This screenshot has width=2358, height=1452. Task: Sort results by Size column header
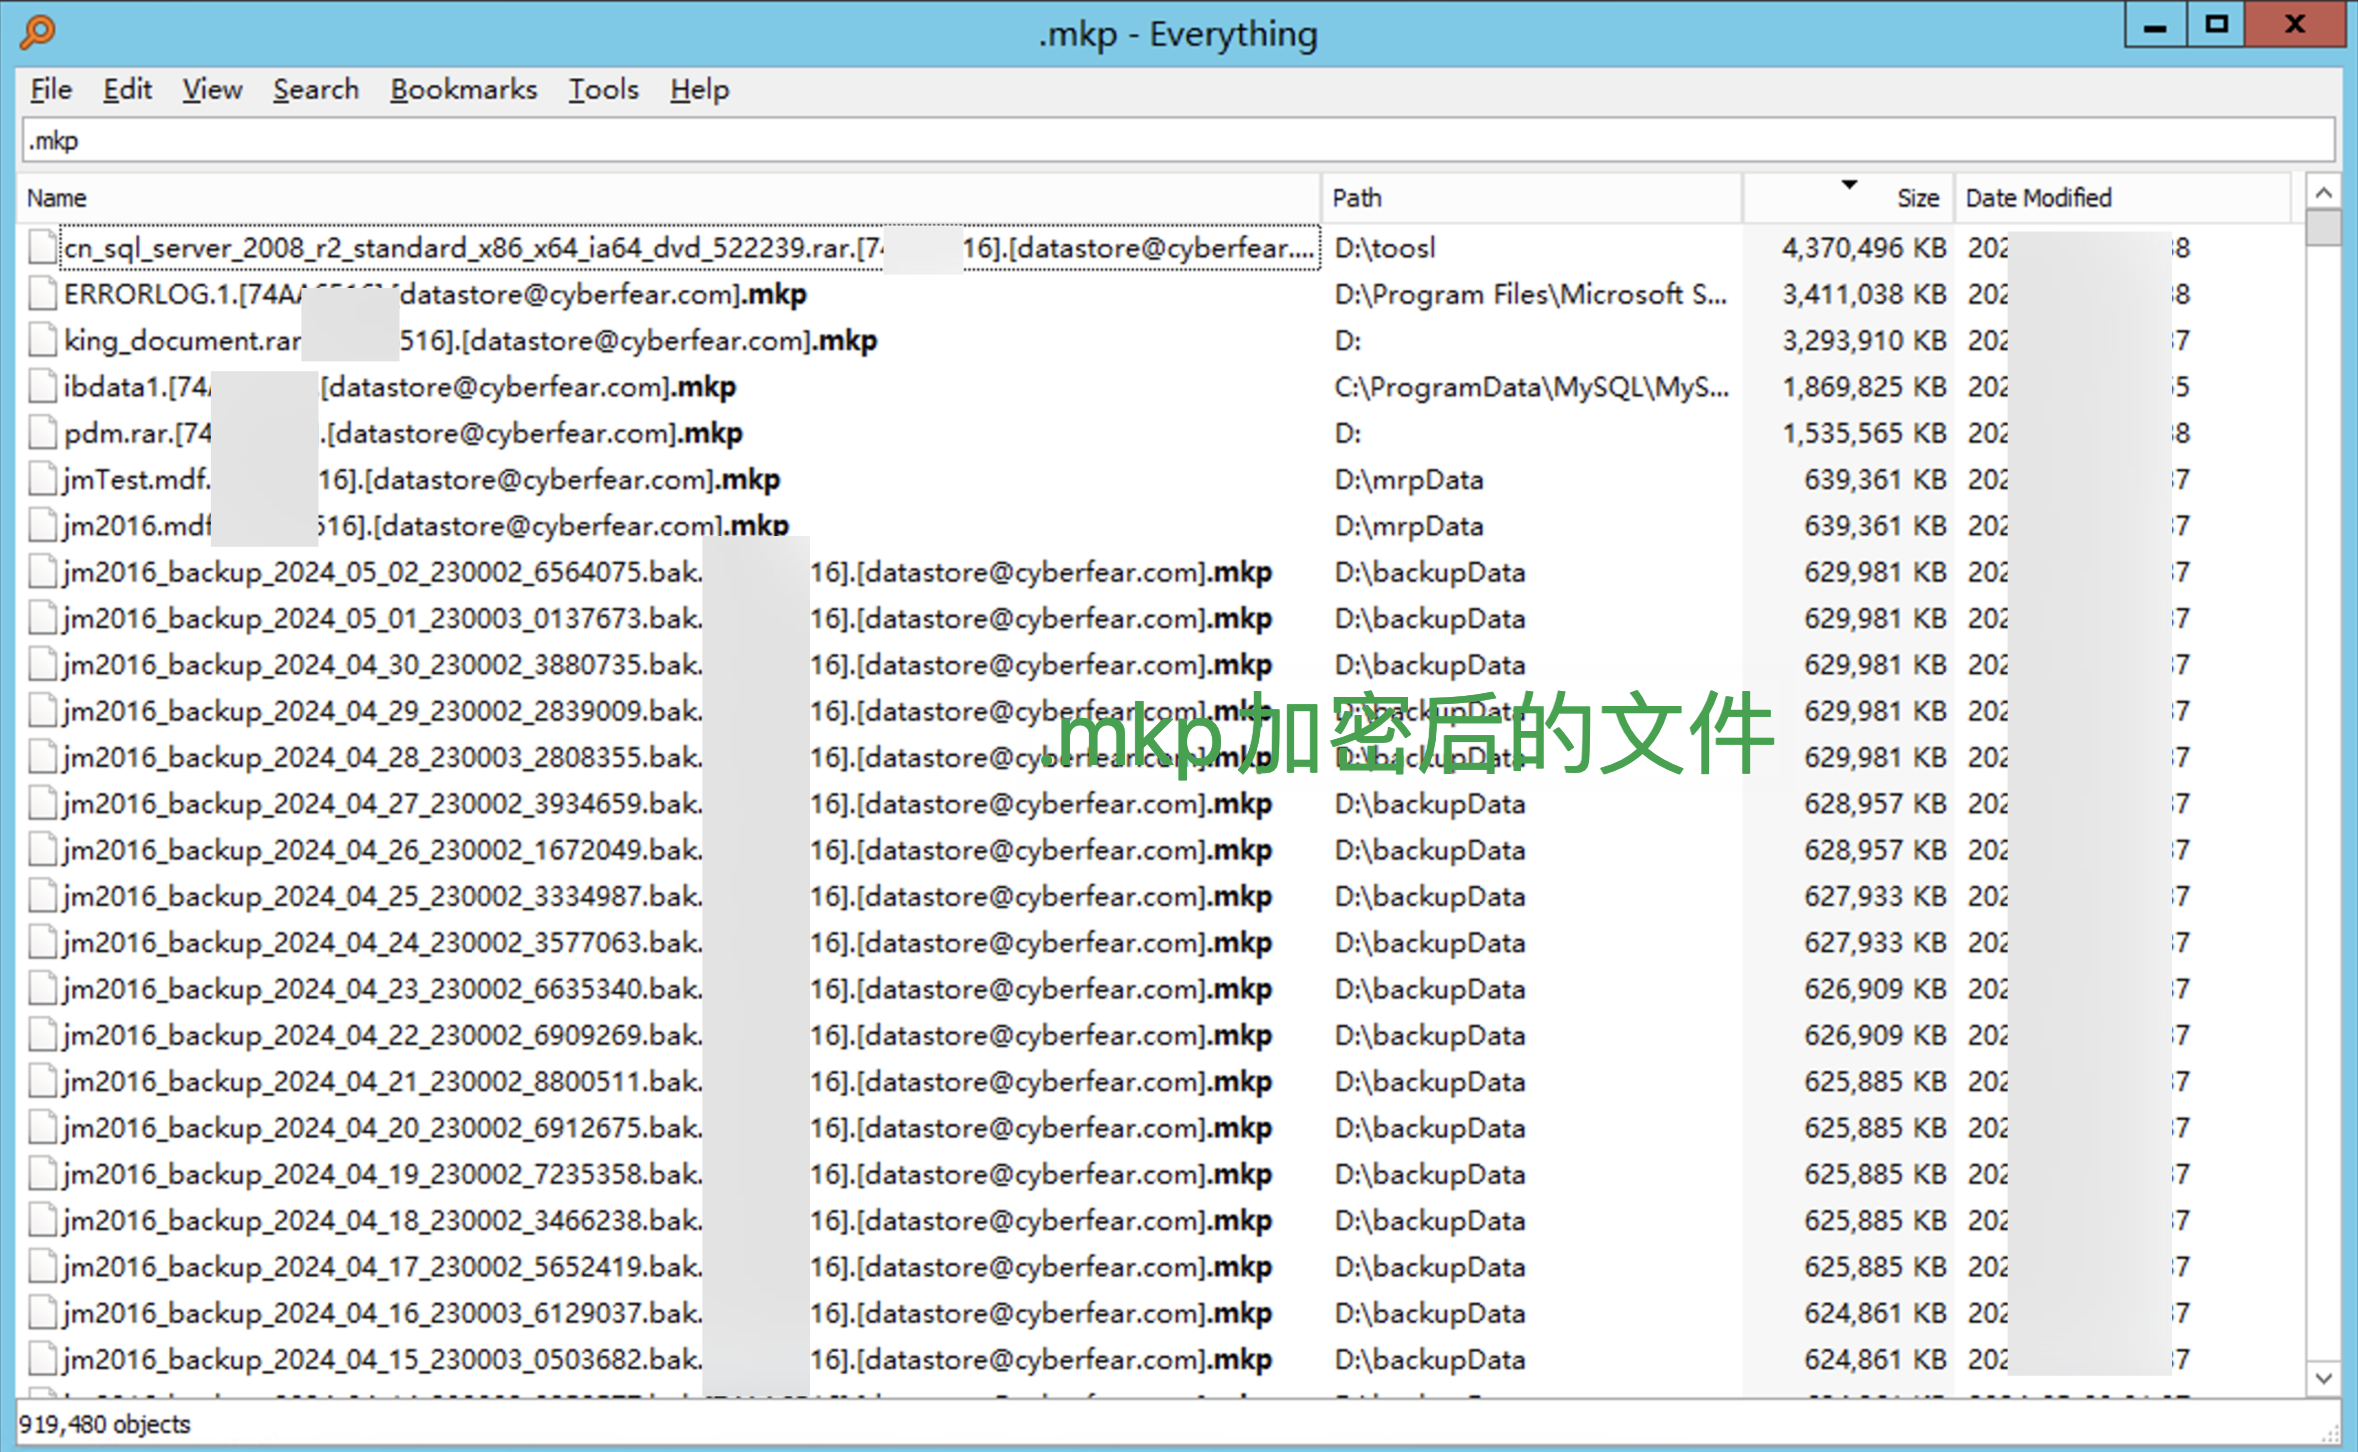(x=1848, y=198)
